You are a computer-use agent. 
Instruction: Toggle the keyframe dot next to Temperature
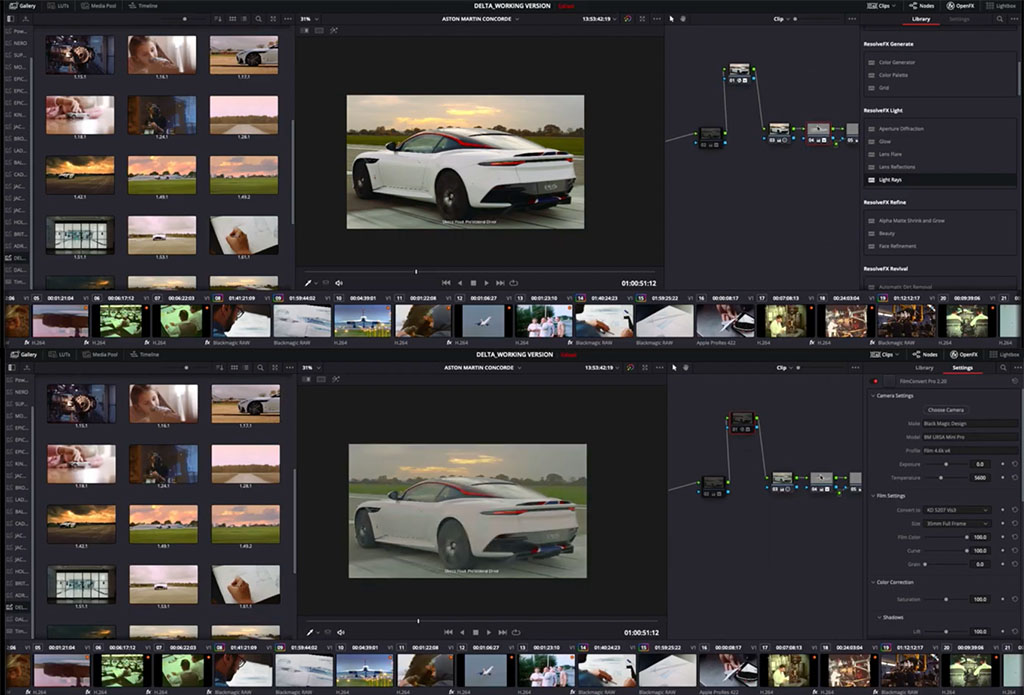1003,478
